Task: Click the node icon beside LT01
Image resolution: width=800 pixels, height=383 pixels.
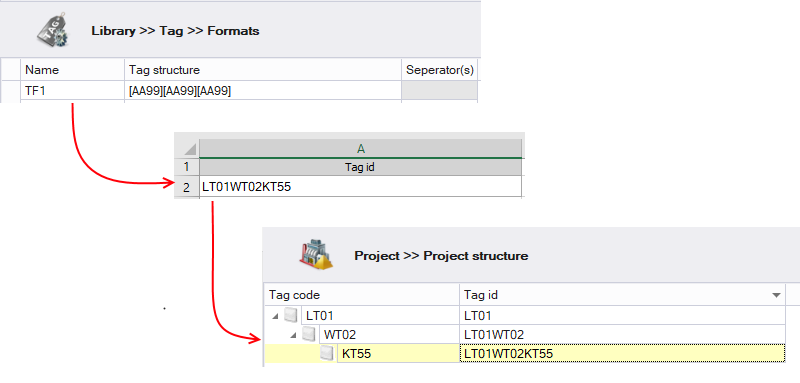Action: pyautogui.click(x=290, y=316)
